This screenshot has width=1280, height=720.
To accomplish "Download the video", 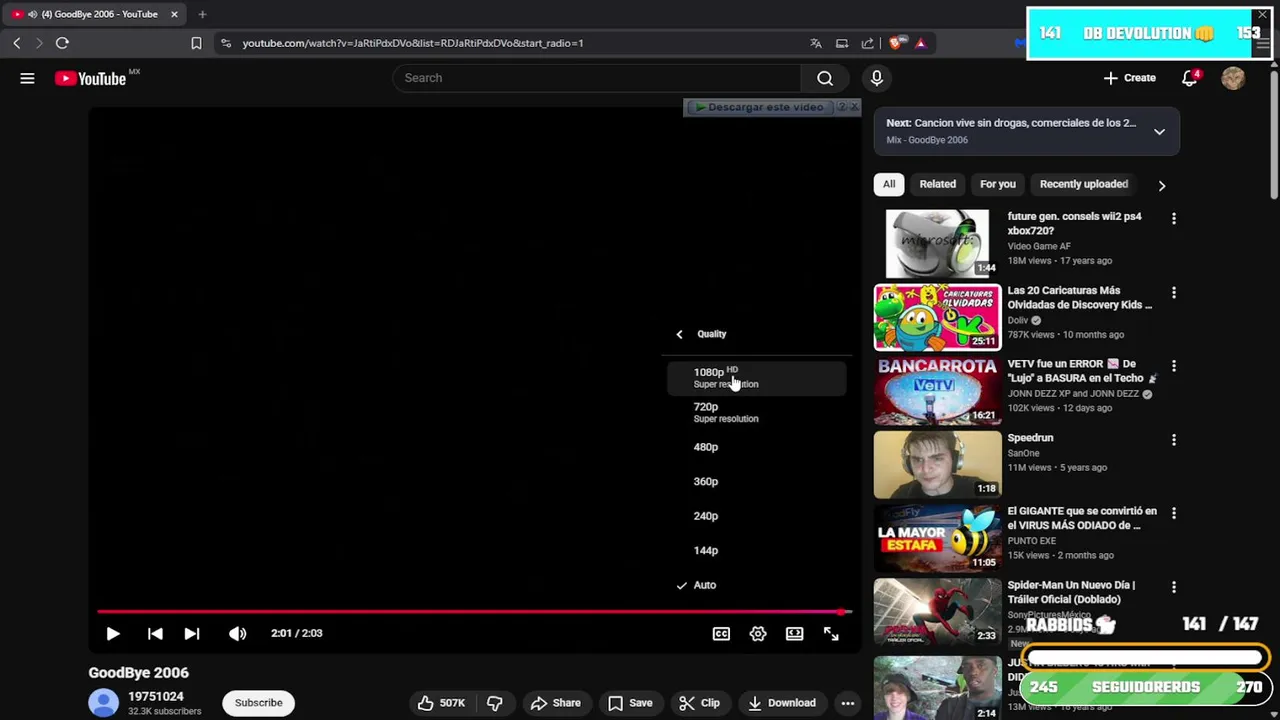I will click(x=782, y=703).
